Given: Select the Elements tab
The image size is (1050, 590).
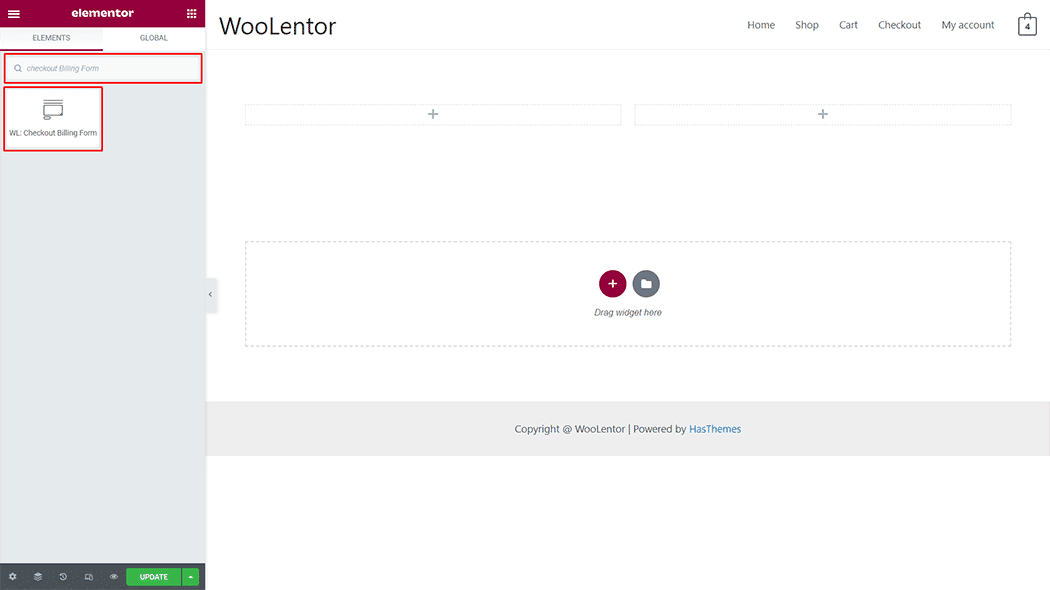Looking at the screenshot, I should click(x=51, y=38).
